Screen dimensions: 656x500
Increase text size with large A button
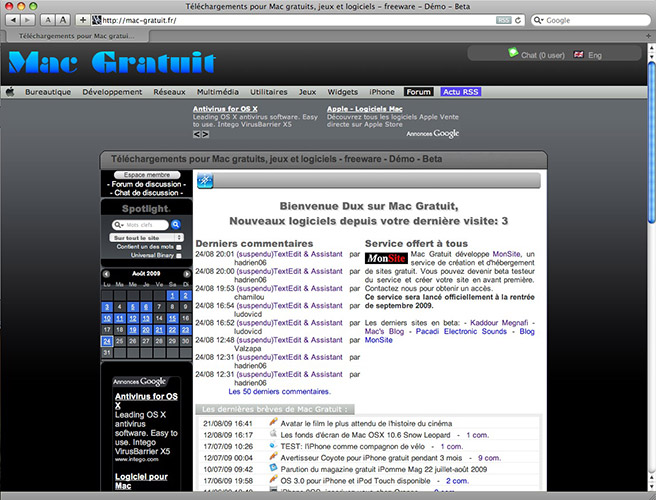click(x=62, y=20)
